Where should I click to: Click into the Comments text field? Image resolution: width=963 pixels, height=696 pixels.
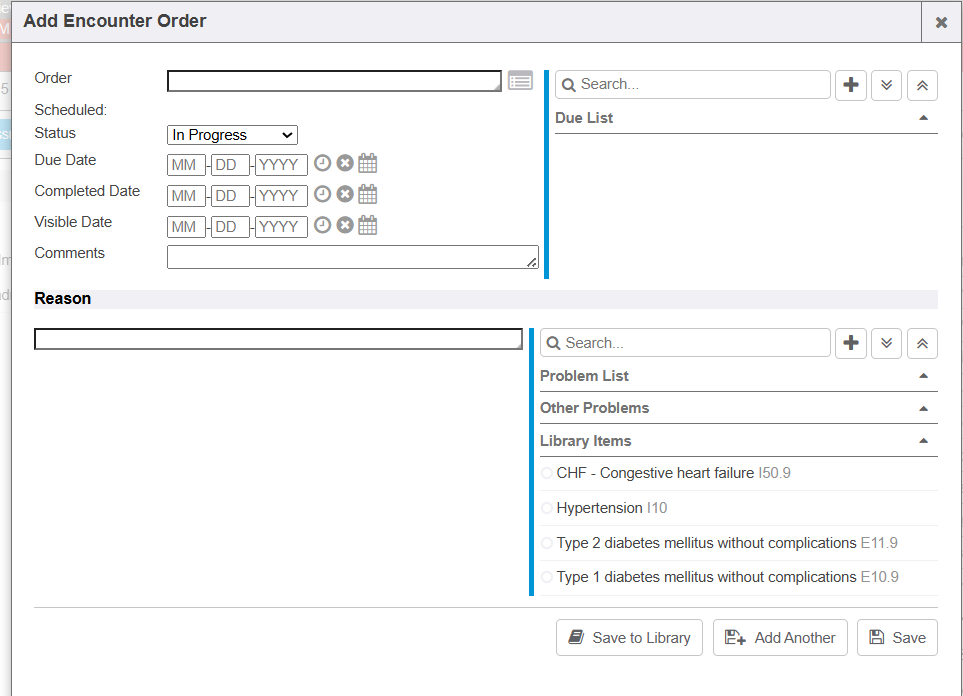point(352,257)
